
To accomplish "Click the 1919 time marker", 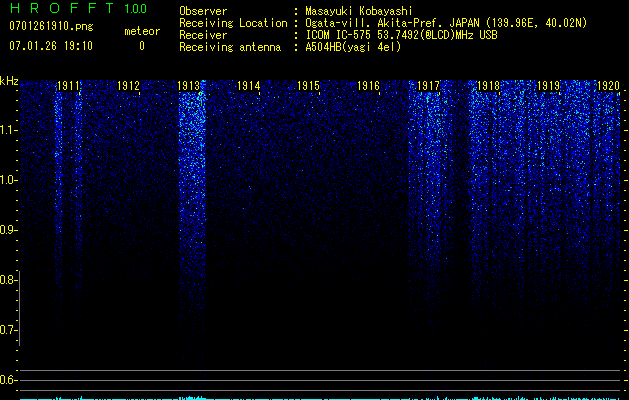I will (548, 86).
